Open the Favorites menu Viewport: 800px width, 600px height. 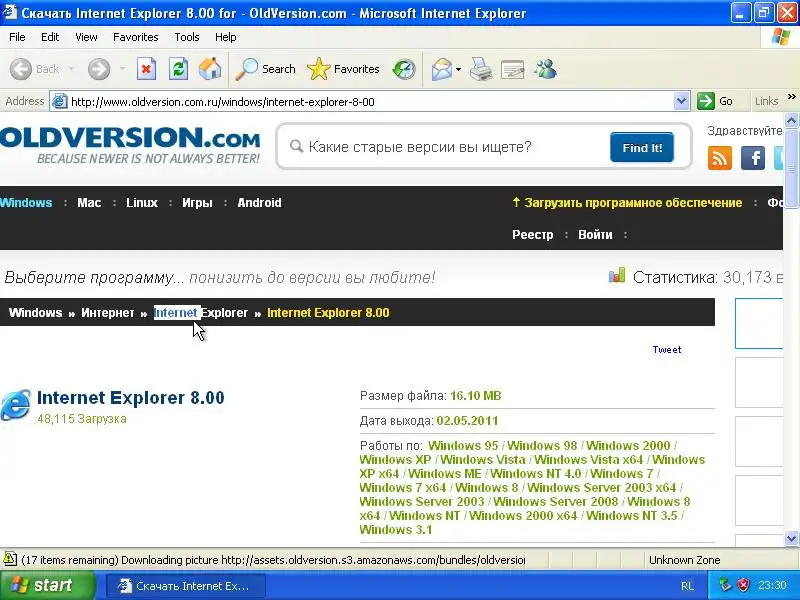coord(136,37)
